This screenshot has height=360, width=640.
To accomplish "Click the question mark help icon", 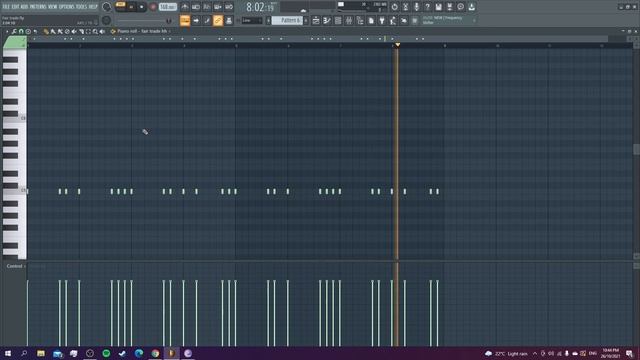I will (427, 7).
